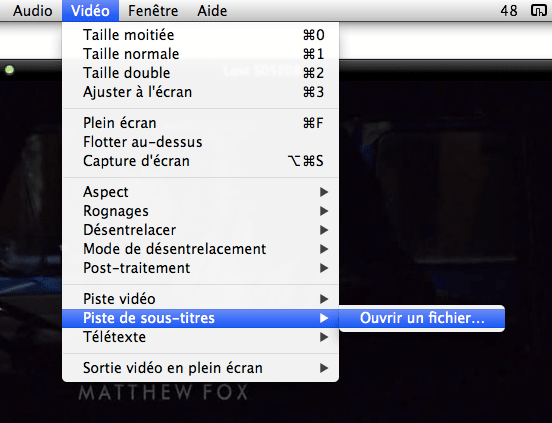The width and height of the screenshot is (552, 423).
Task: Click the green window zoom button
Action: coord(10,70)
